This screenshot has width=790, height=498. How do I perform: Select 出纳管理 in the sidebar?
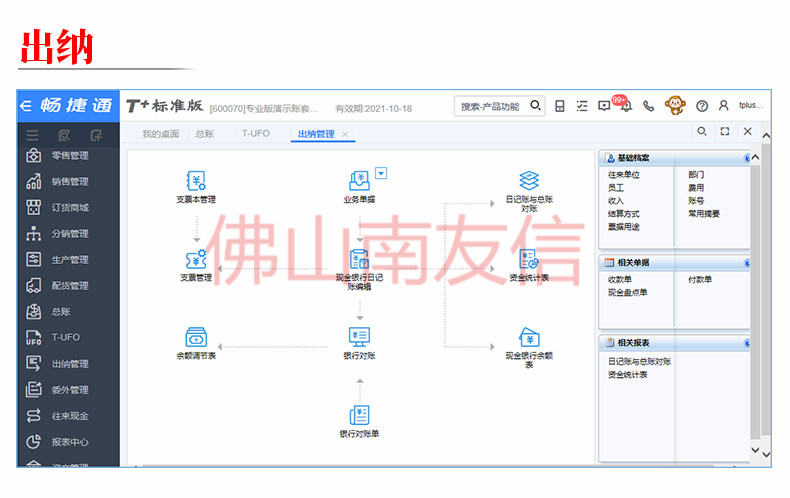point(69,363)
